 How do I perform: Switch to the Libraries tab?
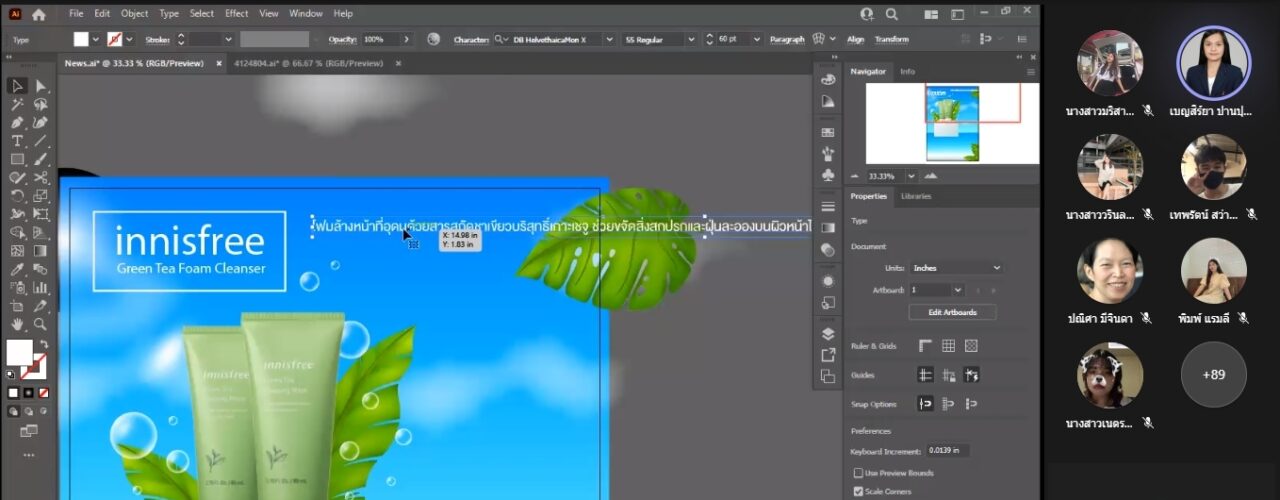[x=915, y=196]
